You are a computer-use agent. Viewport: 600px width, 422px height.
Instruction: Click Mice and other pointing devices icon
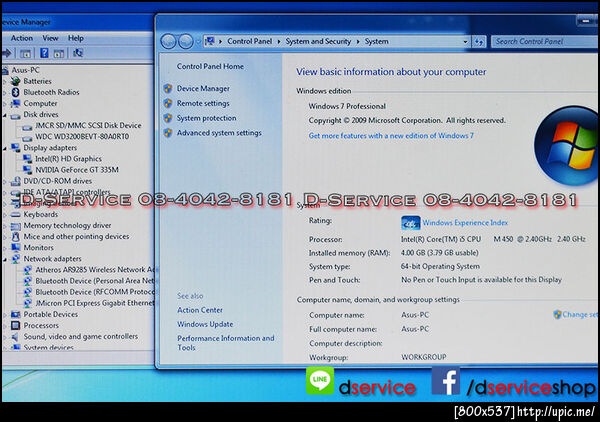[16, 237]
